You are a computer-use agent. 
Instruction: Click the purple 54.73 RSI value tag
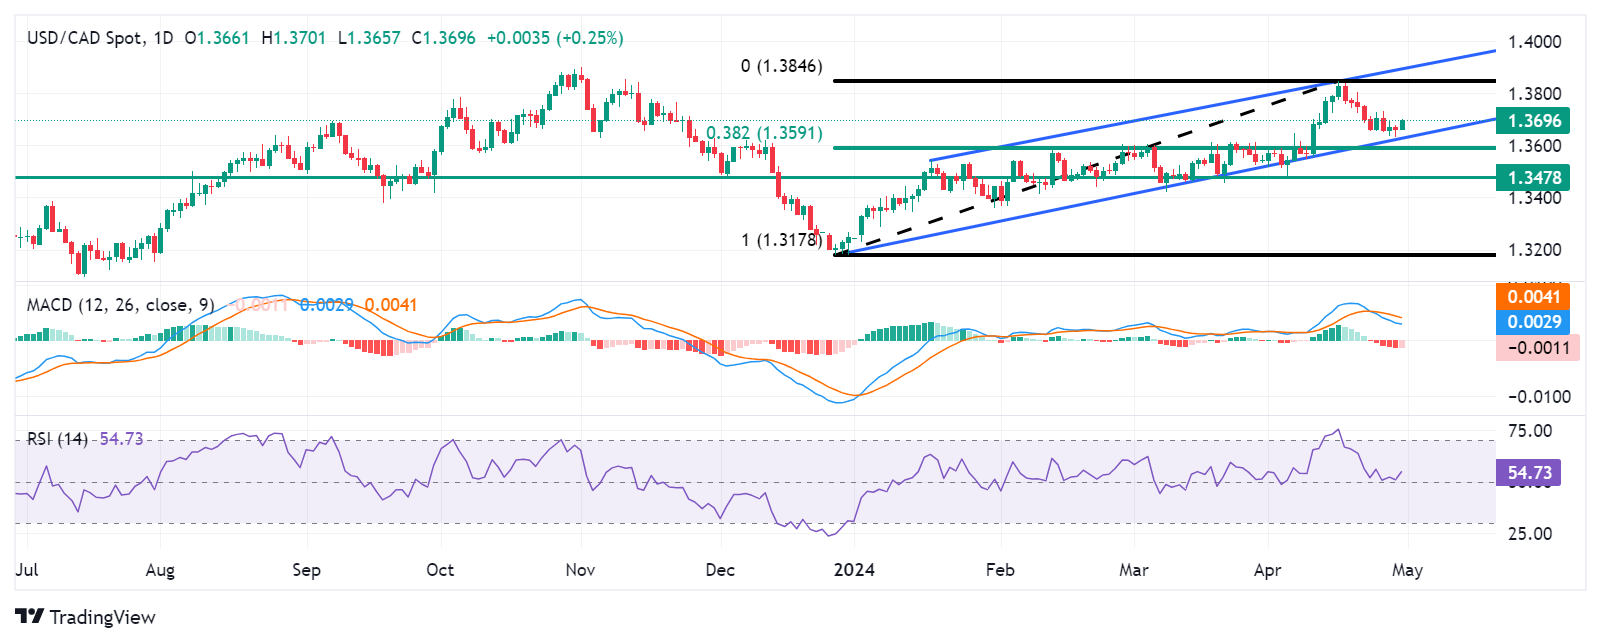click(x=1529, y=473)
